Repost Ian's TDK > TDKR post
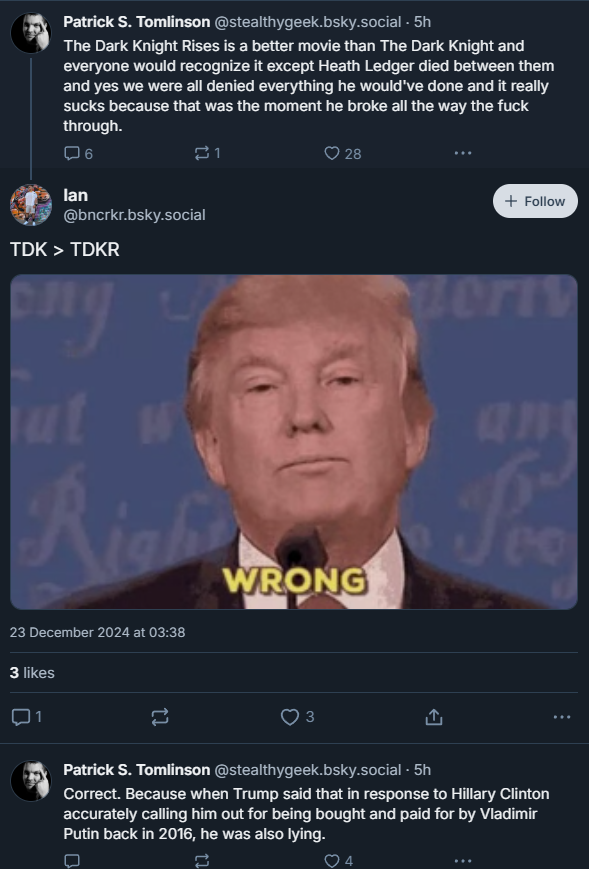 click(160, 717)
